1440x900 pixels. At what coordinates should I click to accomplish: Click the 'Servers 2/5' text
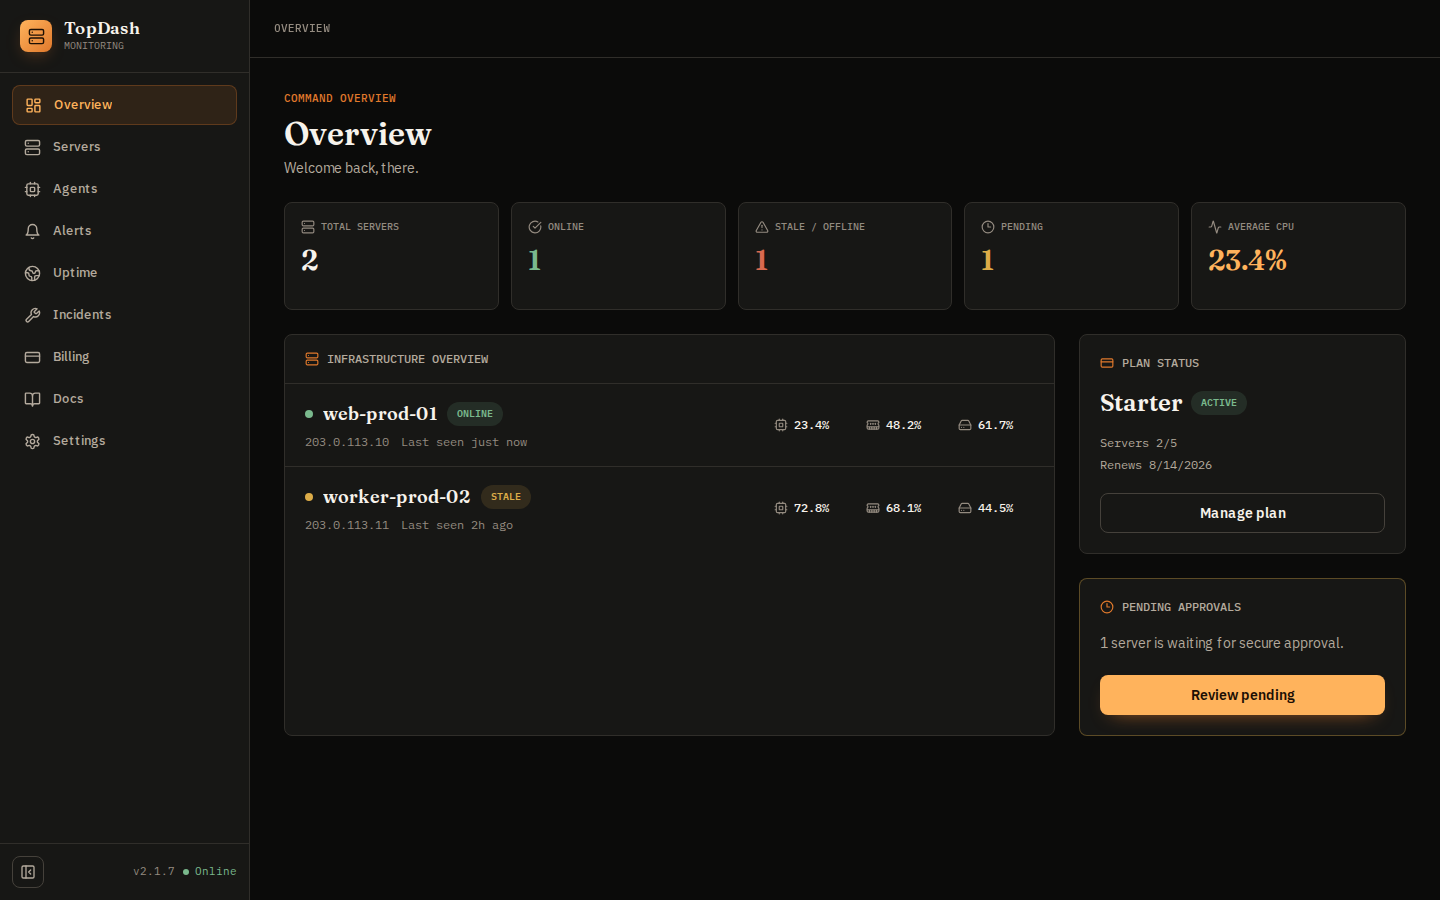1138,443
